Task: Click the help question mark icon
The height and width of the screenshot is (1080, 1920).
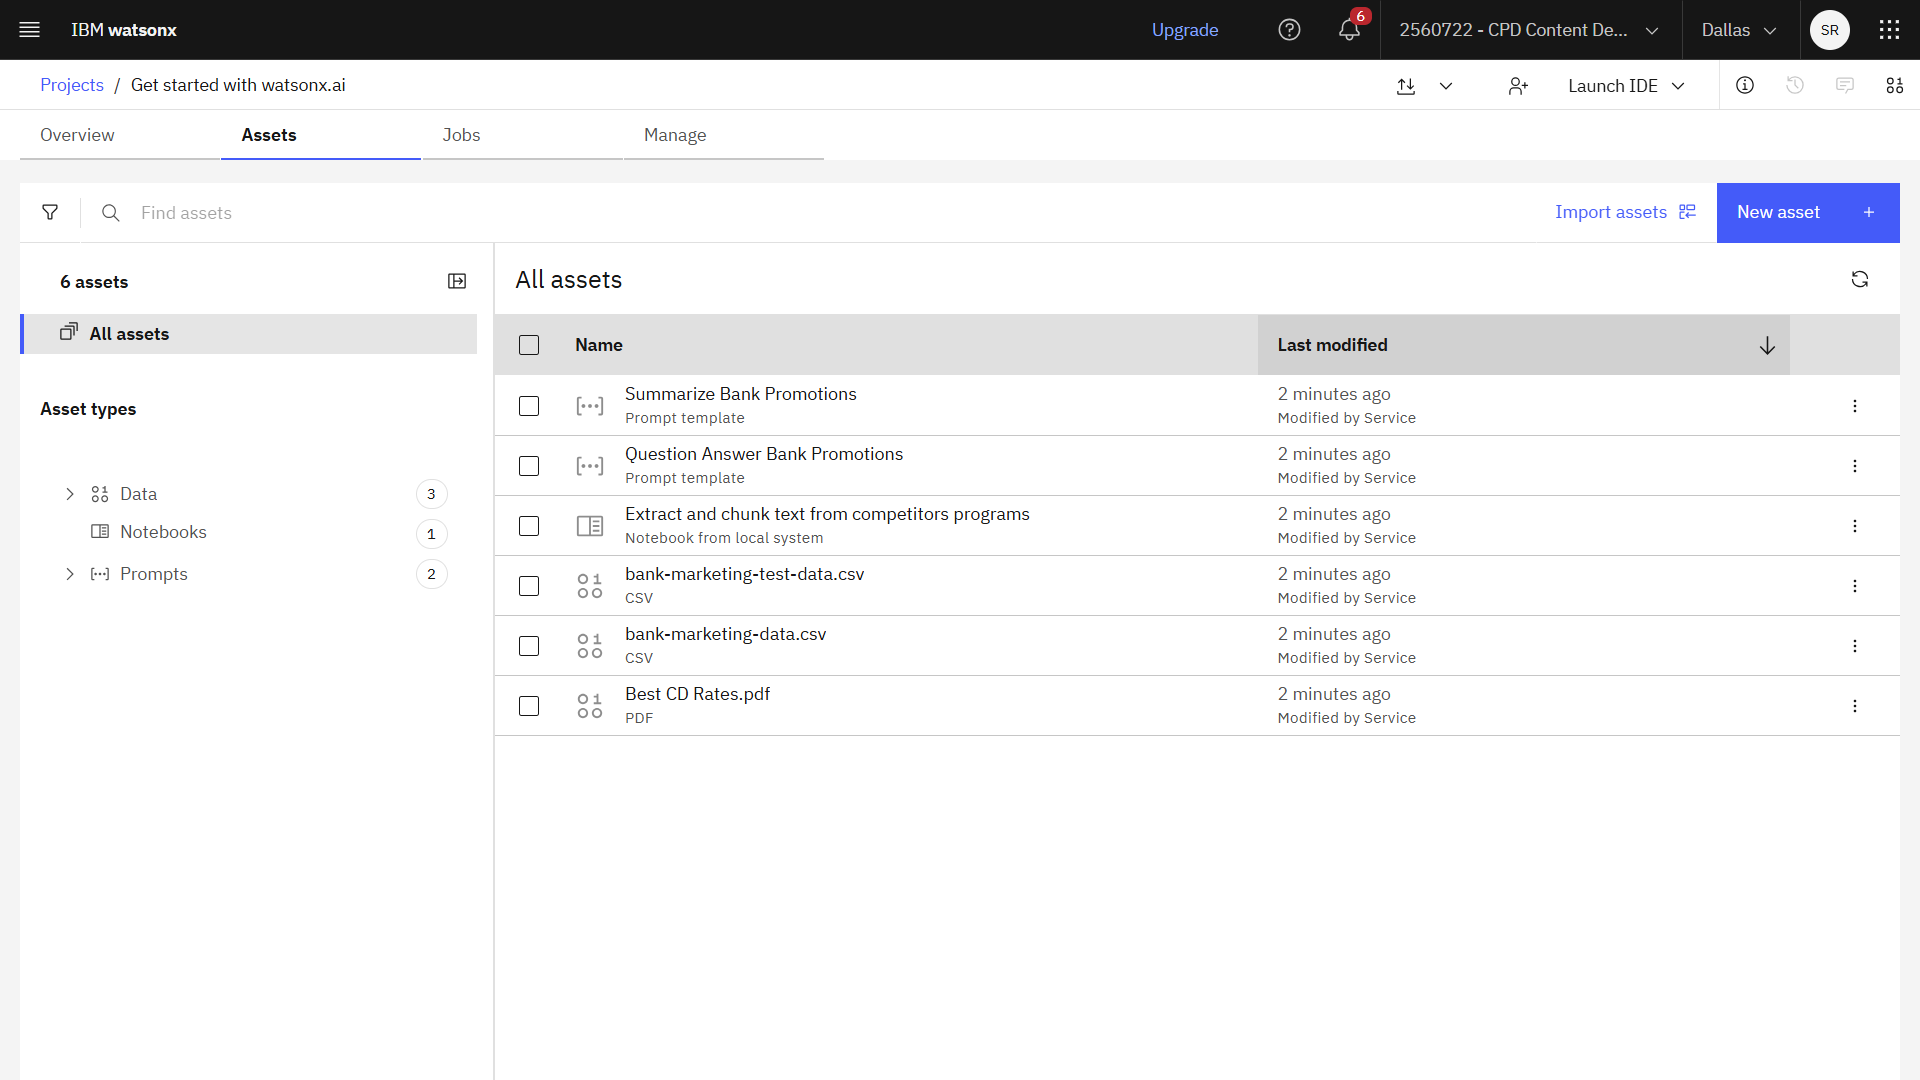Action: [1289, 30]
